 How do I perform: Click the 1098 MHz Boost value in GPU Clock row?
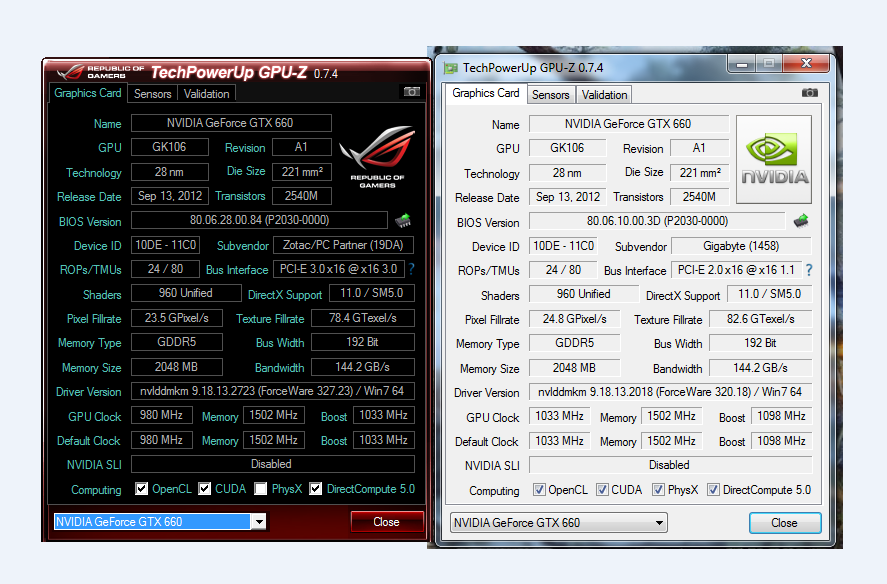782,416
